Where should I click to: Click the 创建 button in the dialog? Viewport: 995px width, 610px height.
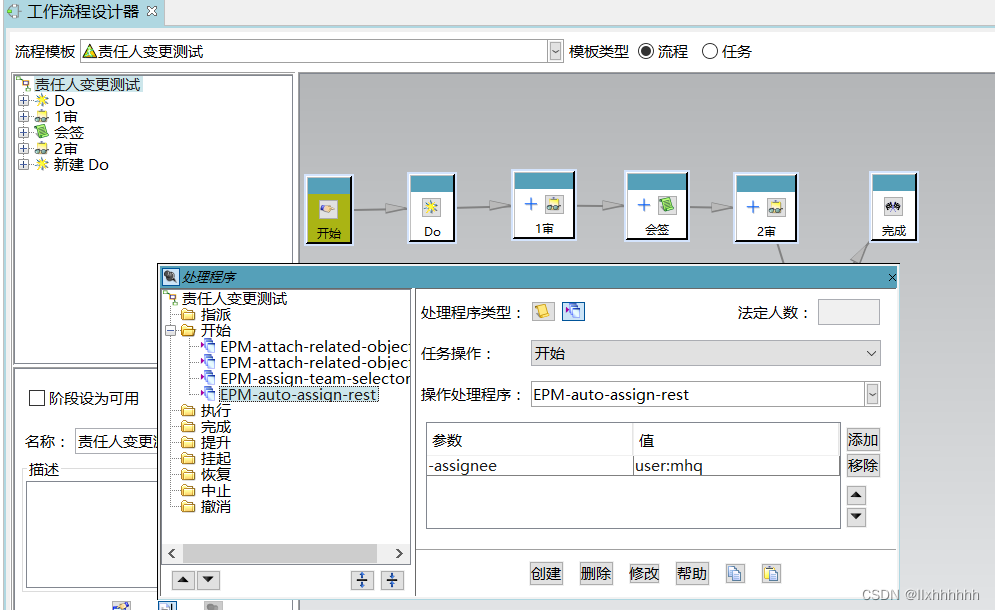546,573
